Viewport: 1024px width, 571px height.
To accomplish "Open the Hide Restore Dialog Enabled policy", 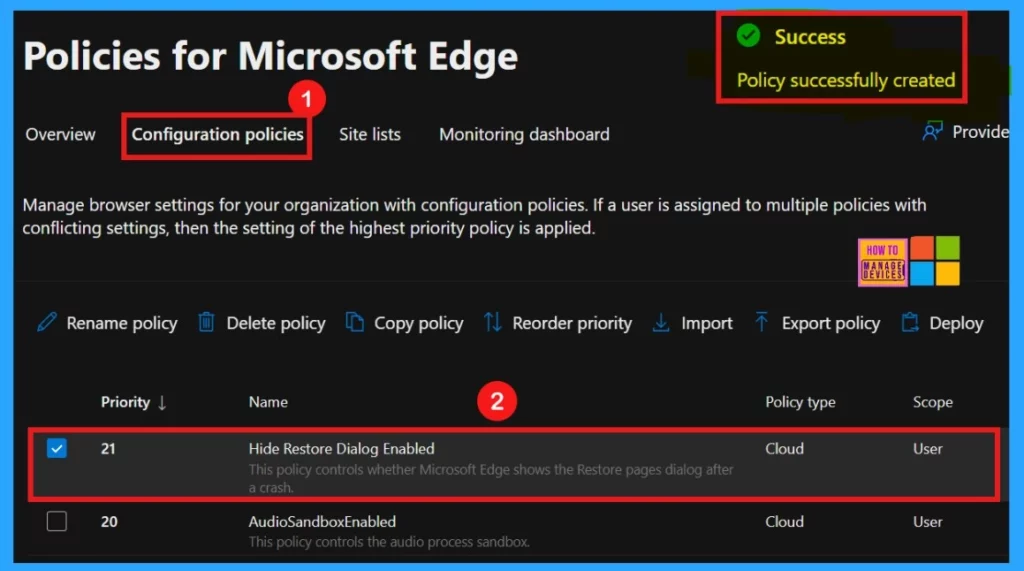I will click(342, 448).
